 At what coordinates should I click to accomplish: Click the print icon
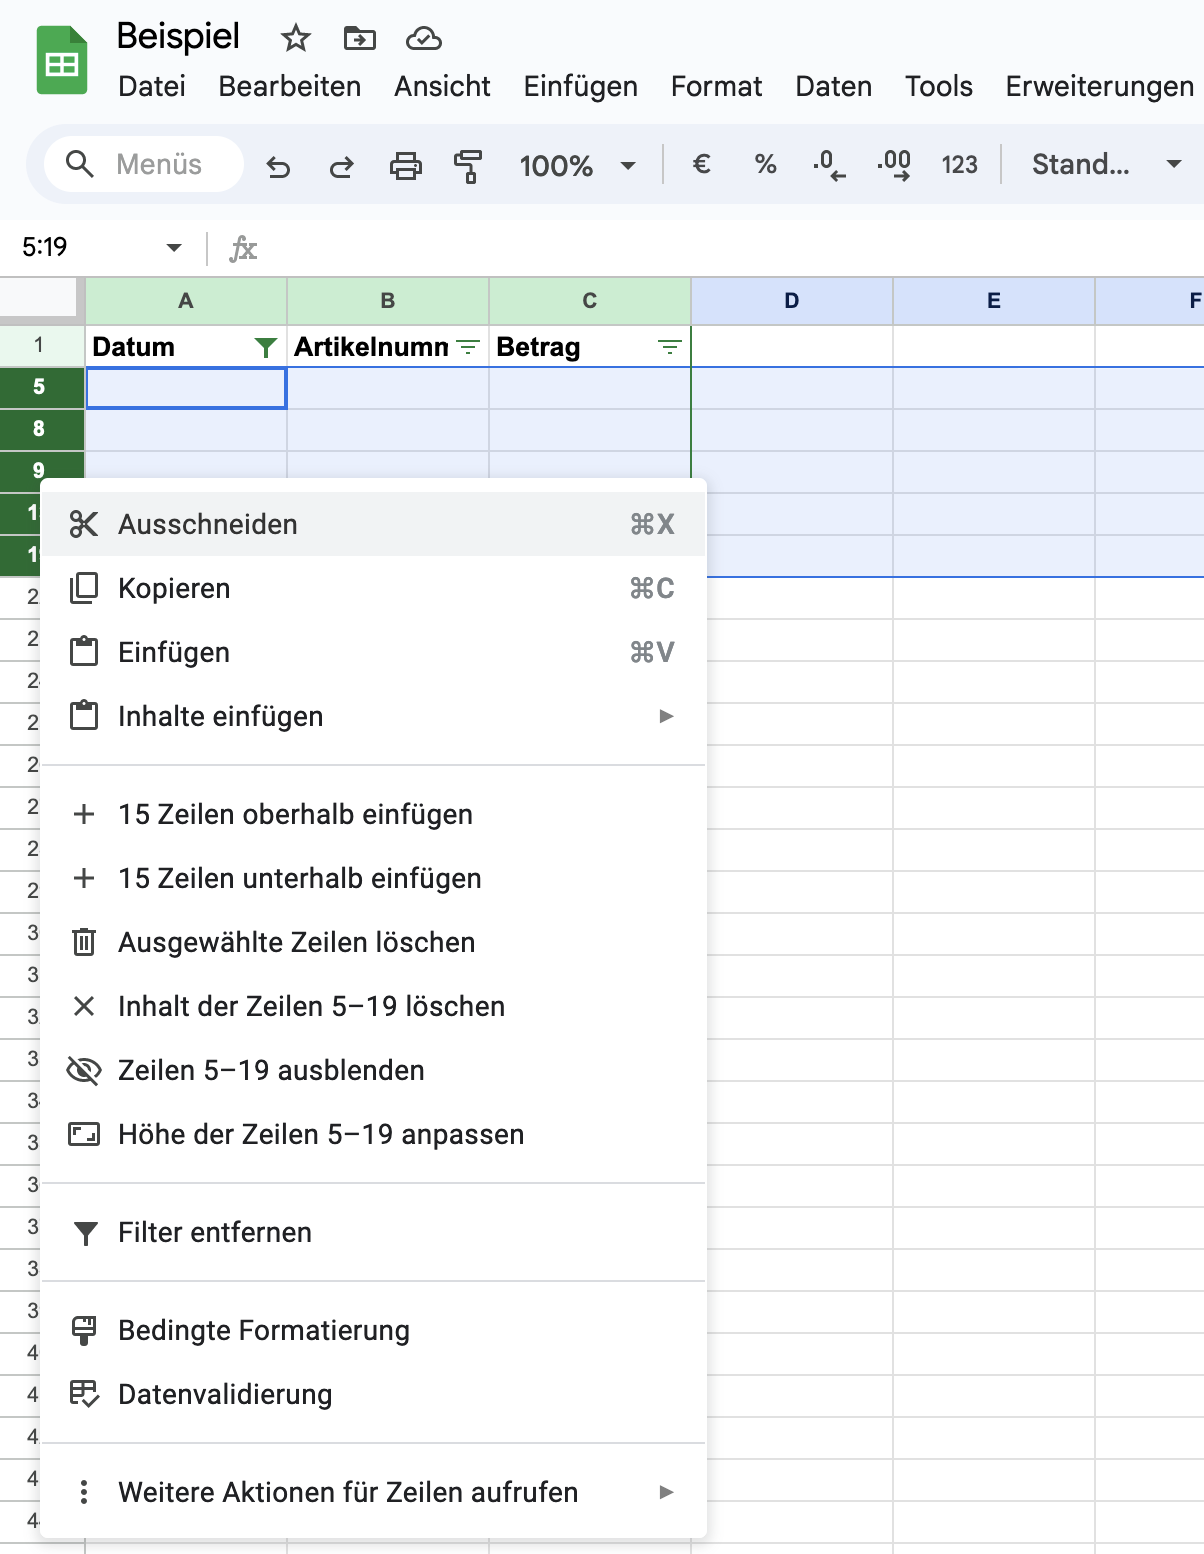pyautogui.click(x=405, y=165)
